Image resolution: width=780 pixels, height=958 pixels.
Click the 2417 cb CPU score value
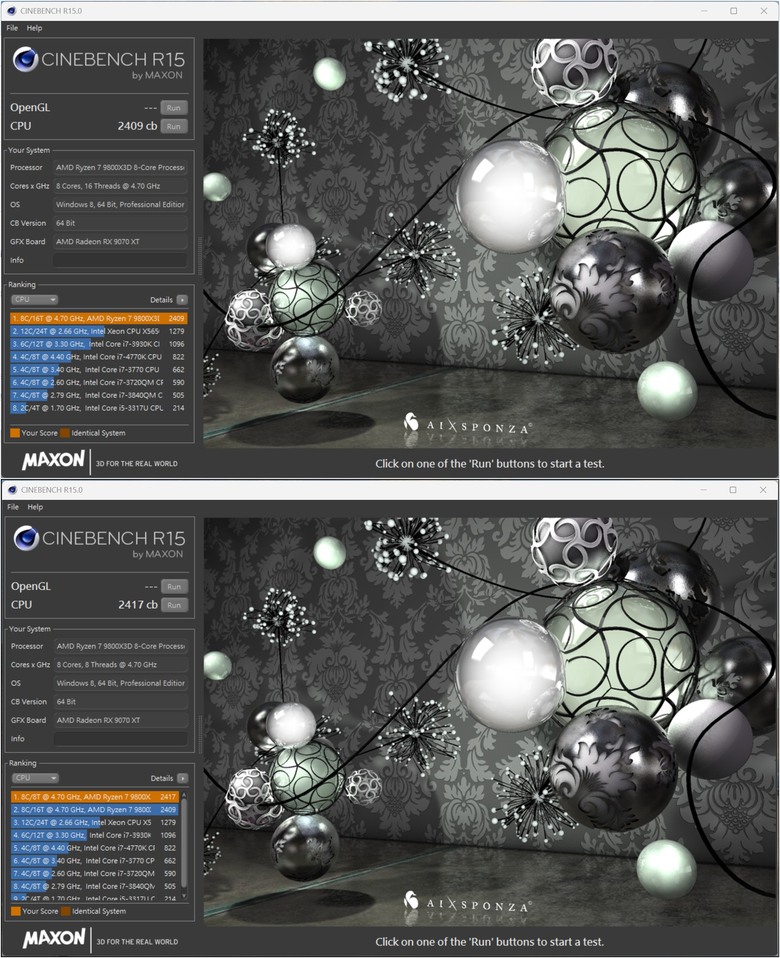pos(138,605)
